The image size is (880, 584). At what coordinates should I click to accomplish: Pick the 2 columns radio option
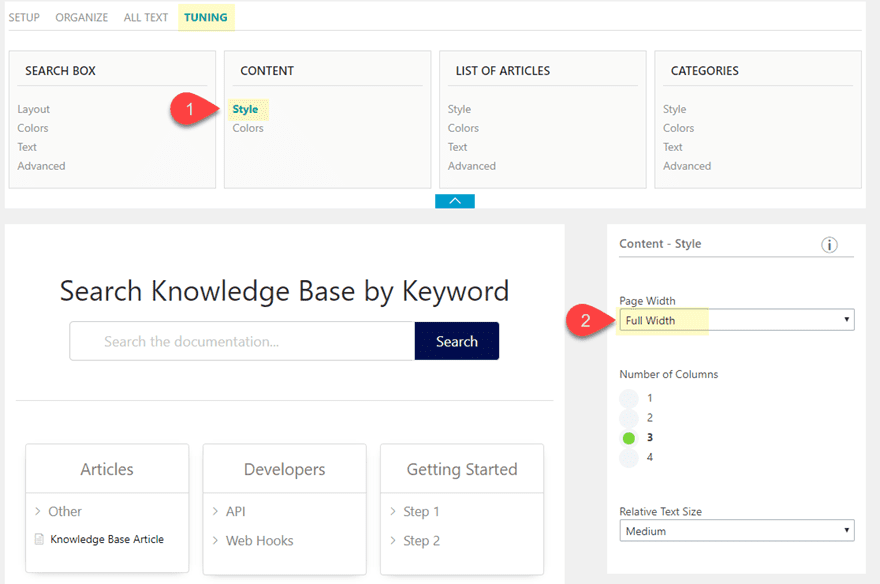point(629,417)
